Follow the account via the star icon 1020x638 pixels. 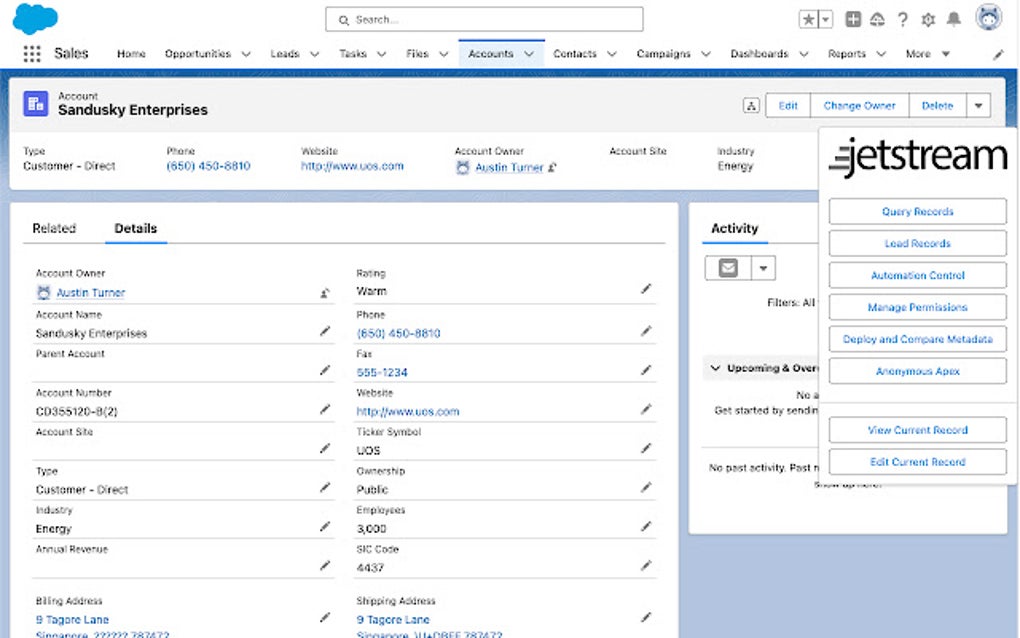(807, 17)
